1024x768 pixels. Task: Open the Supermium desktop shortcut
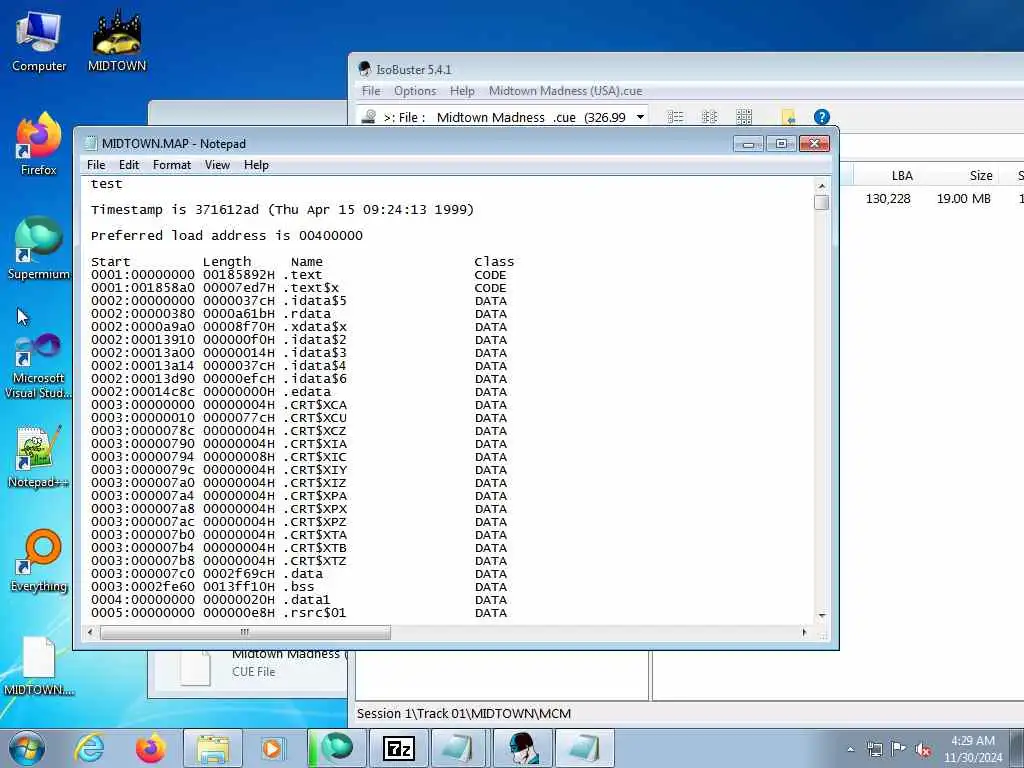pos(39,249)
